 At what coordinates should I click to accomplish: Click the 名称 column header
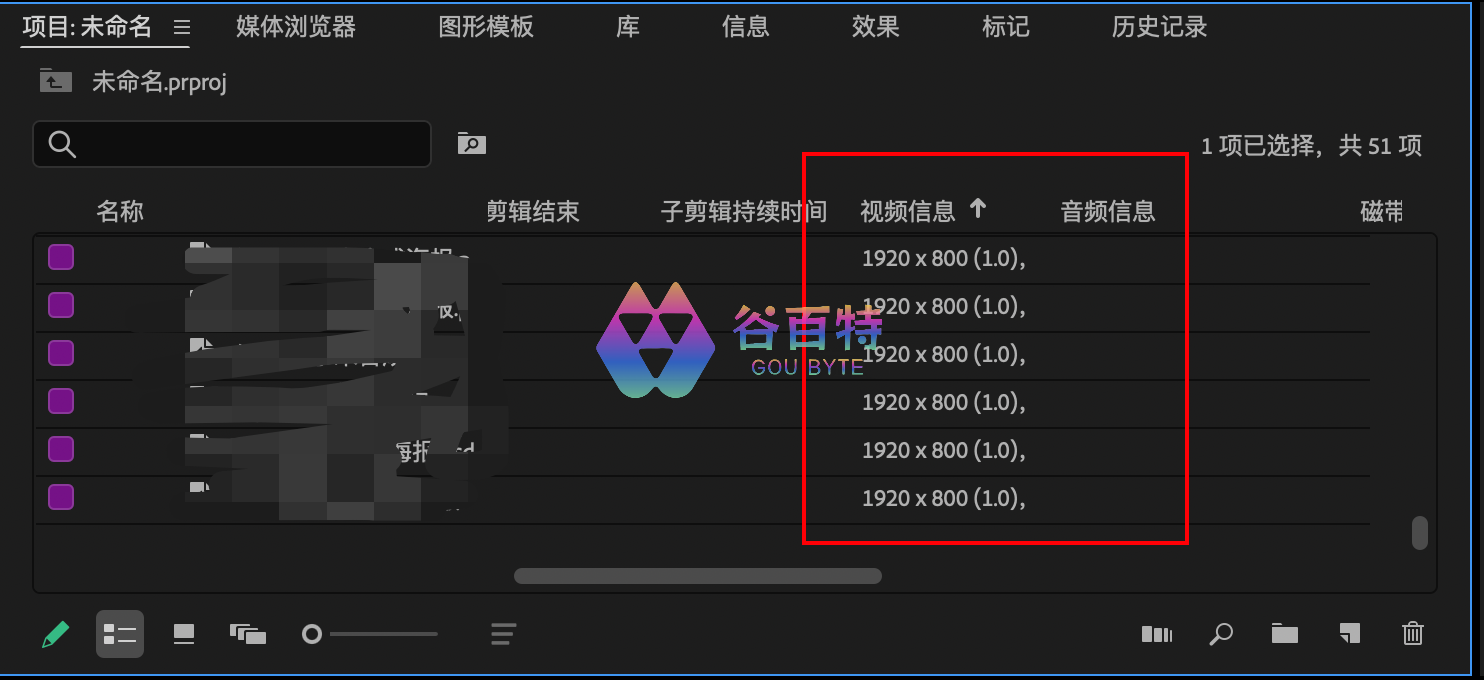click(120, 211)
